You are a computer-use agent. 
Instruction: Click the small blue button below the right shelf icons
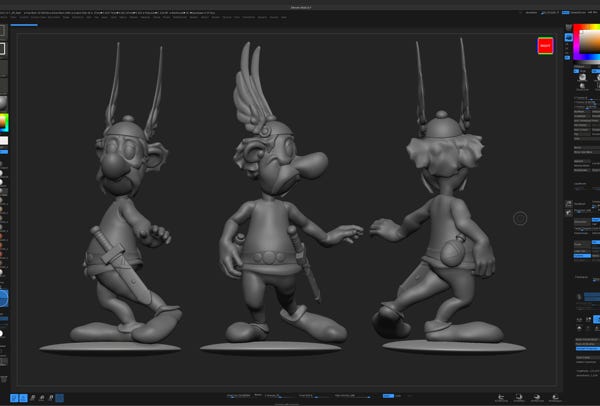pyautogui.click(x=567, y=57)
